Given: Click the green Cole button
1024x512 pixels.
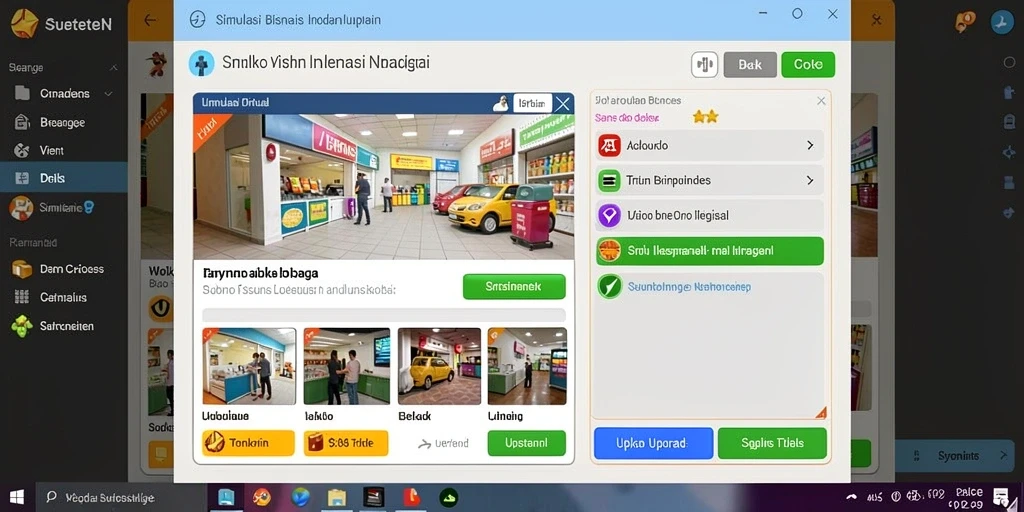Looking at the screenshot, I should (x=808, y=65).
